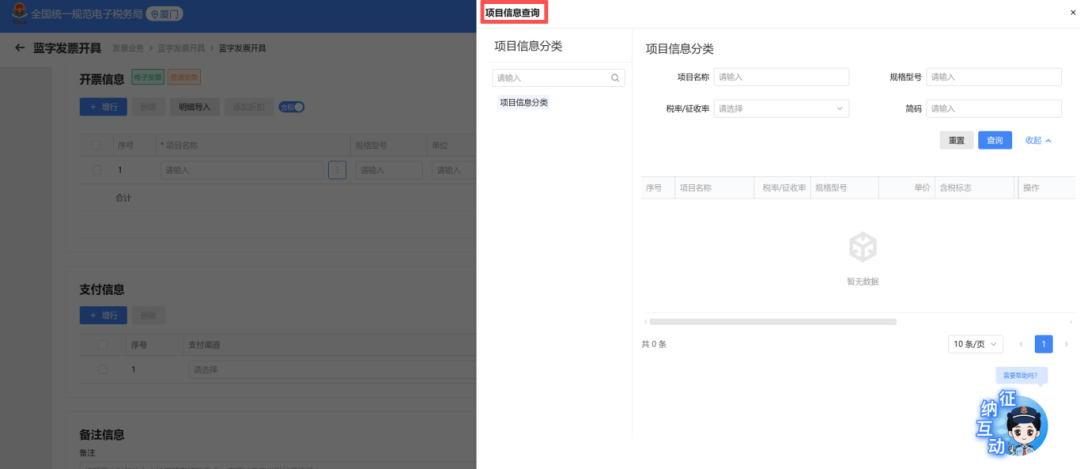Click the search magnifier in category filter
The width and height of the screenshot is (1080, 469).
click(x=615, y=77)
